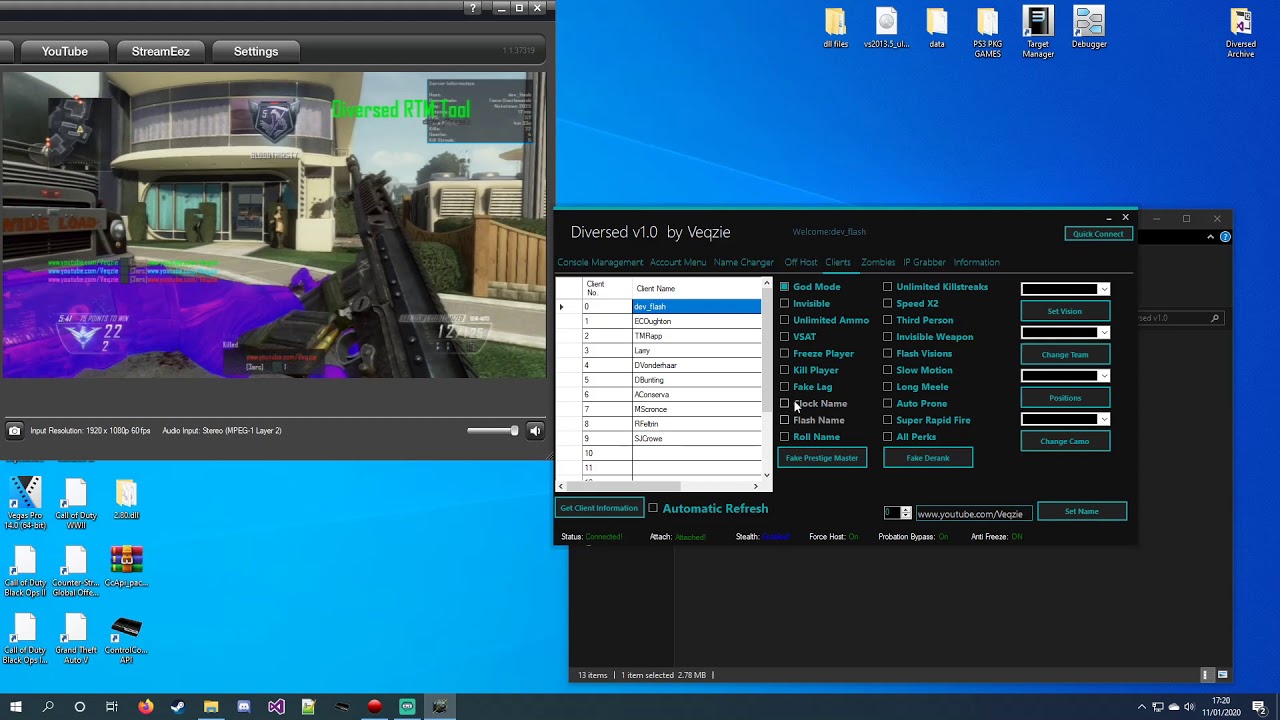Open vs2013.5_ul disc image icon on desktop

pos(886,28)
